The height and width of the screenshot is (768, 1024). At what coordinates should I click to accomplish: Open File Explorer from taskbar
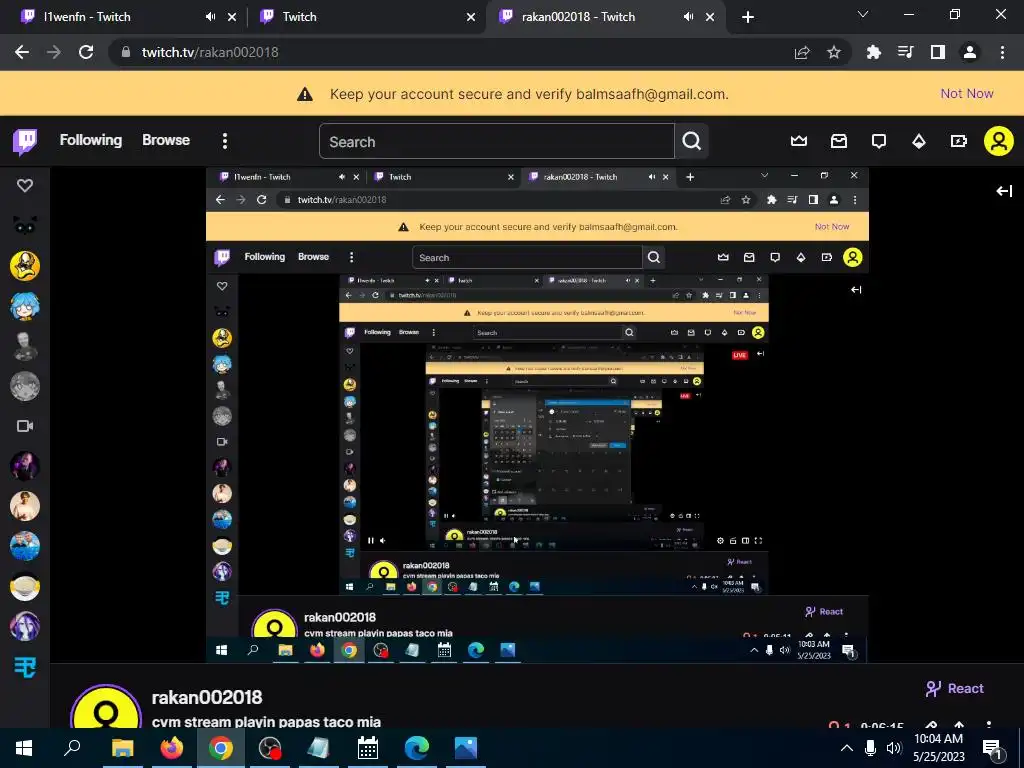pyautogui.click(x=123, y=748)
